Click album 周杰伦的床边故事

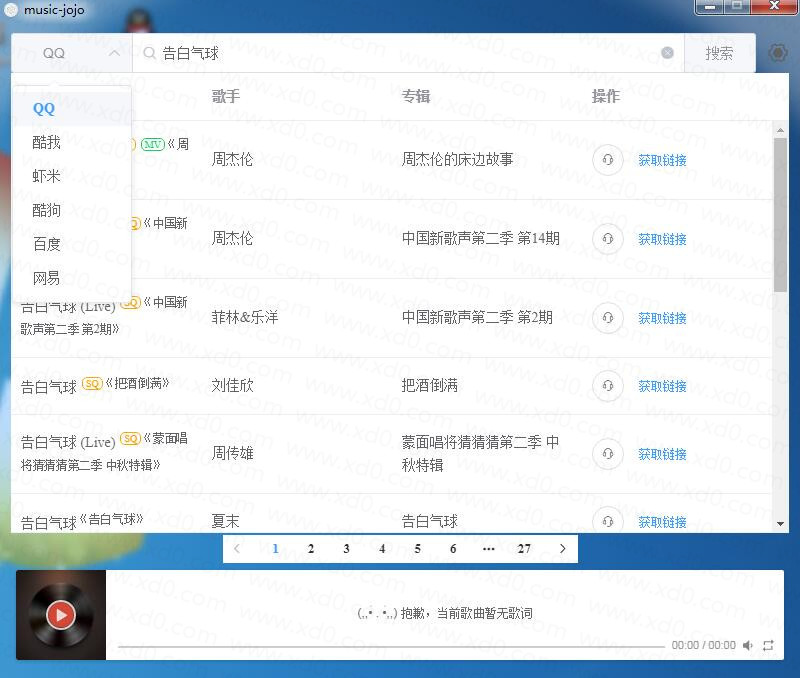pyautogui.click(x=457, y=159)
